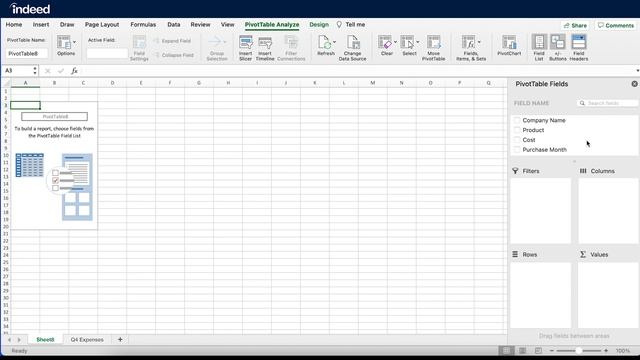
Task: Select the Sheet8 sheet tab
Action: (x=45, y=340)
